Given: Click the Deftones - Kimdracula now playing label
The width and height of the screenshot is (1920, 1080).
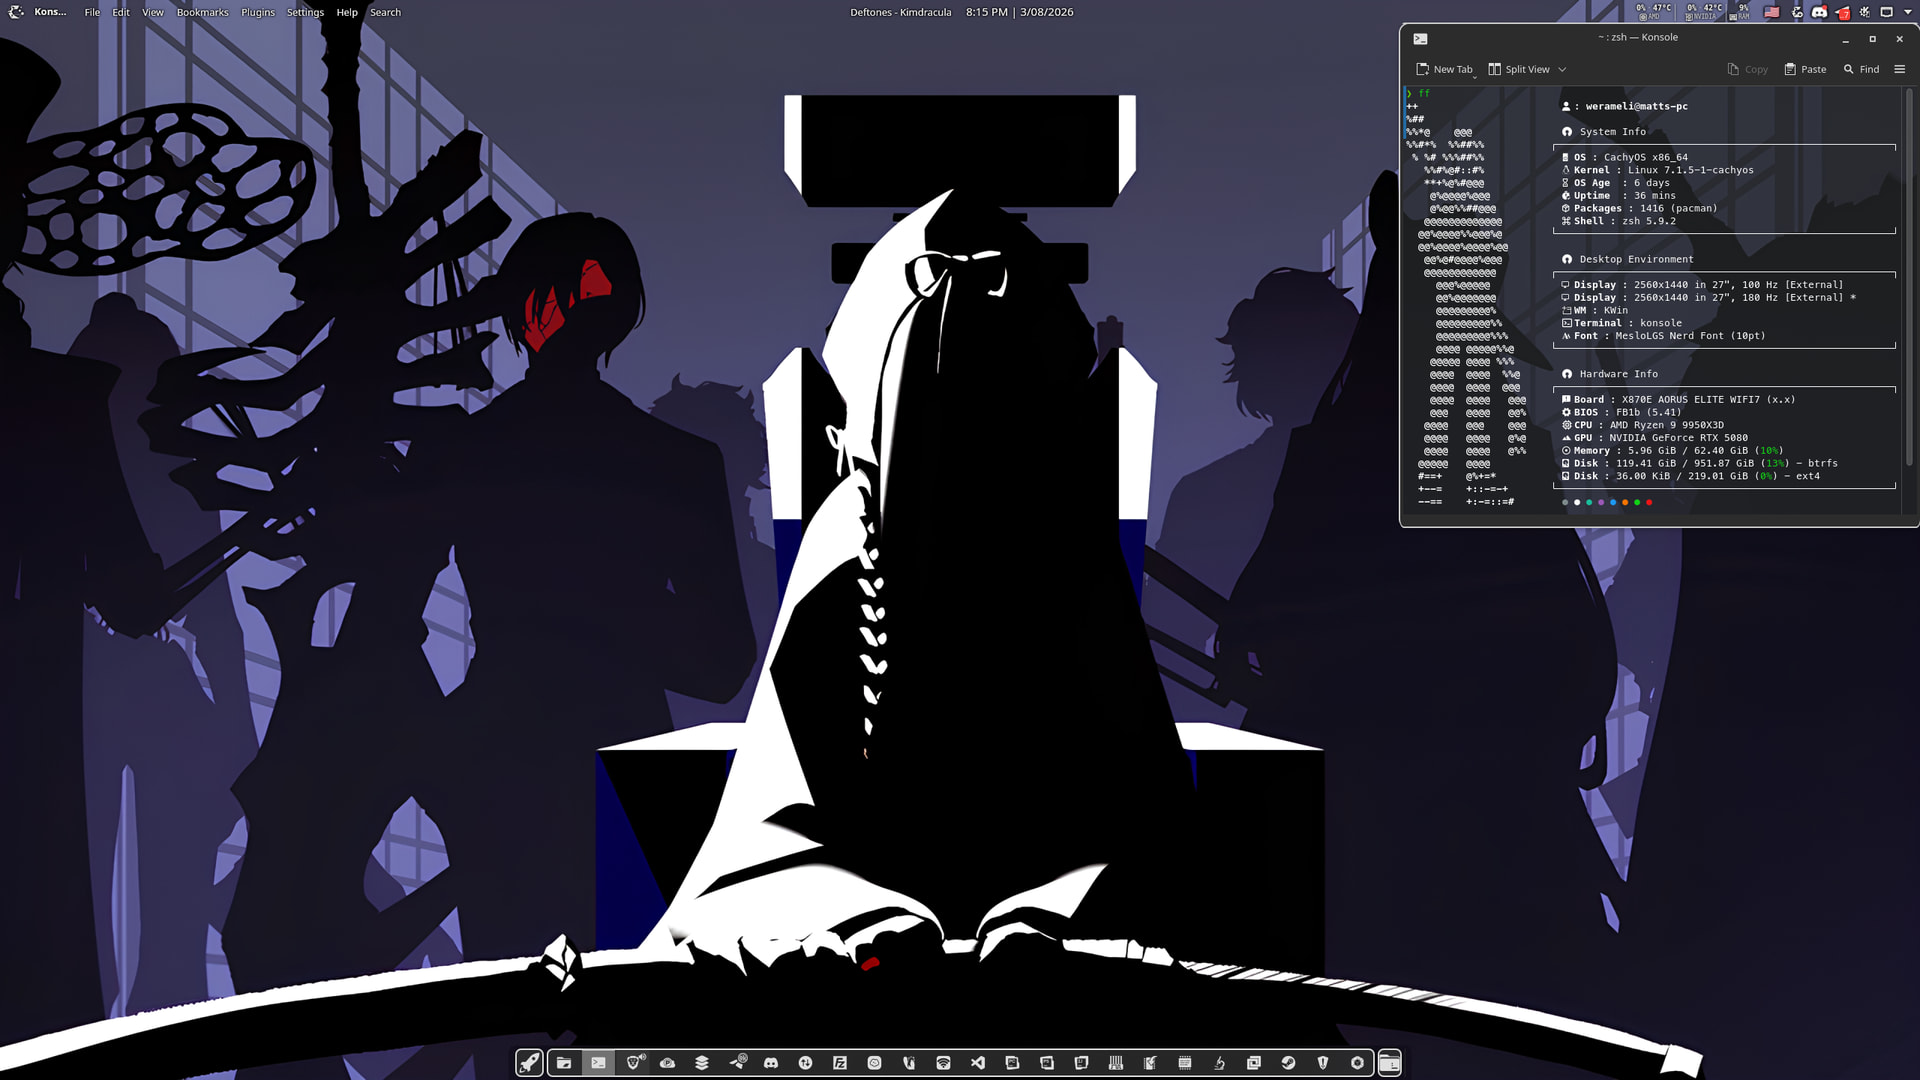Looking at the screenshot, I should coord(900,12).
